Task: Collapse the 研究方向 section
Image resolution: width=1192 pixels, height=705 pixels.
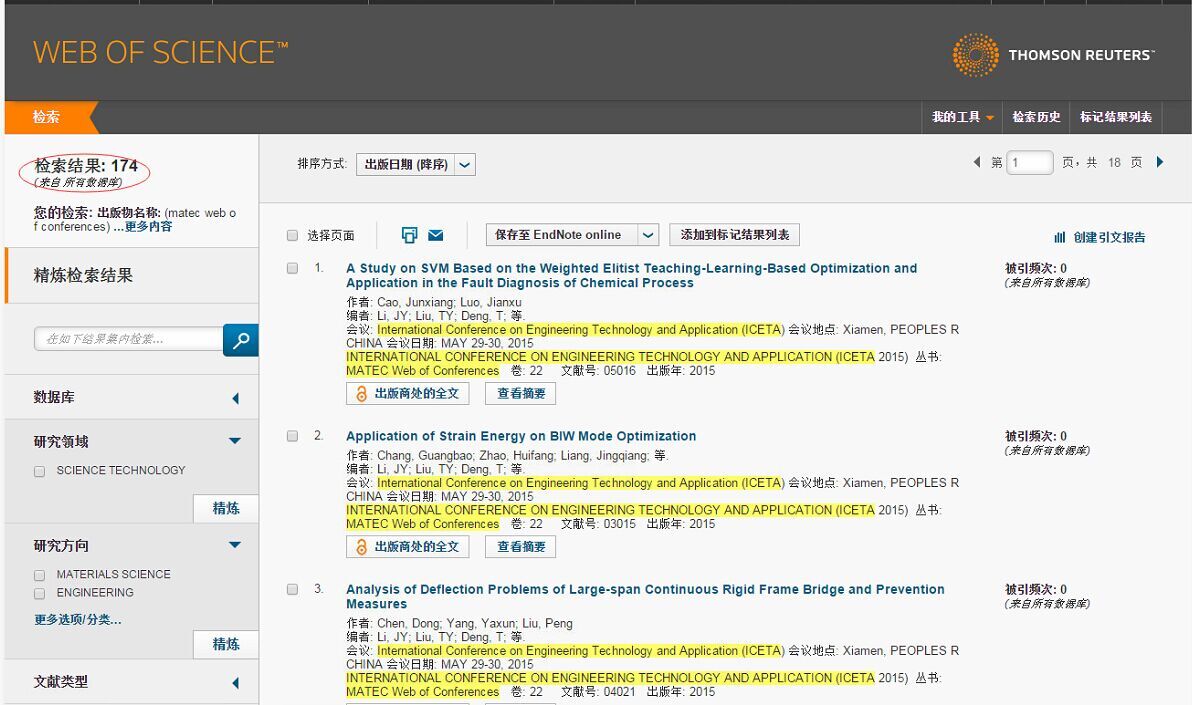Action: (235, 545)
